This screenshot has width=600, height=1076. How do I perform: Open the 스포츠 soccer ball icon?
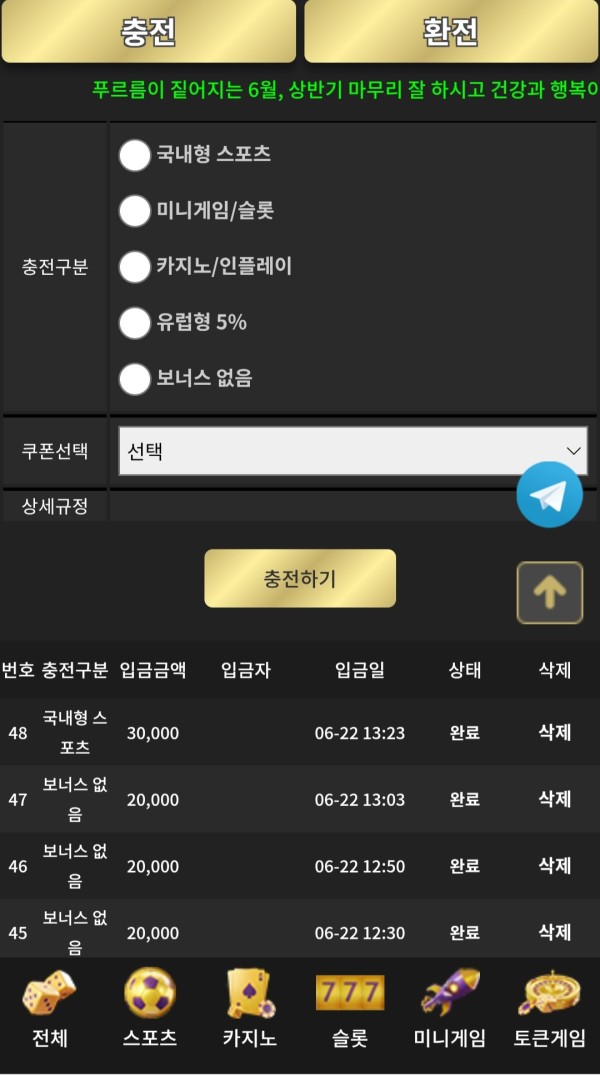coord(150,994)
